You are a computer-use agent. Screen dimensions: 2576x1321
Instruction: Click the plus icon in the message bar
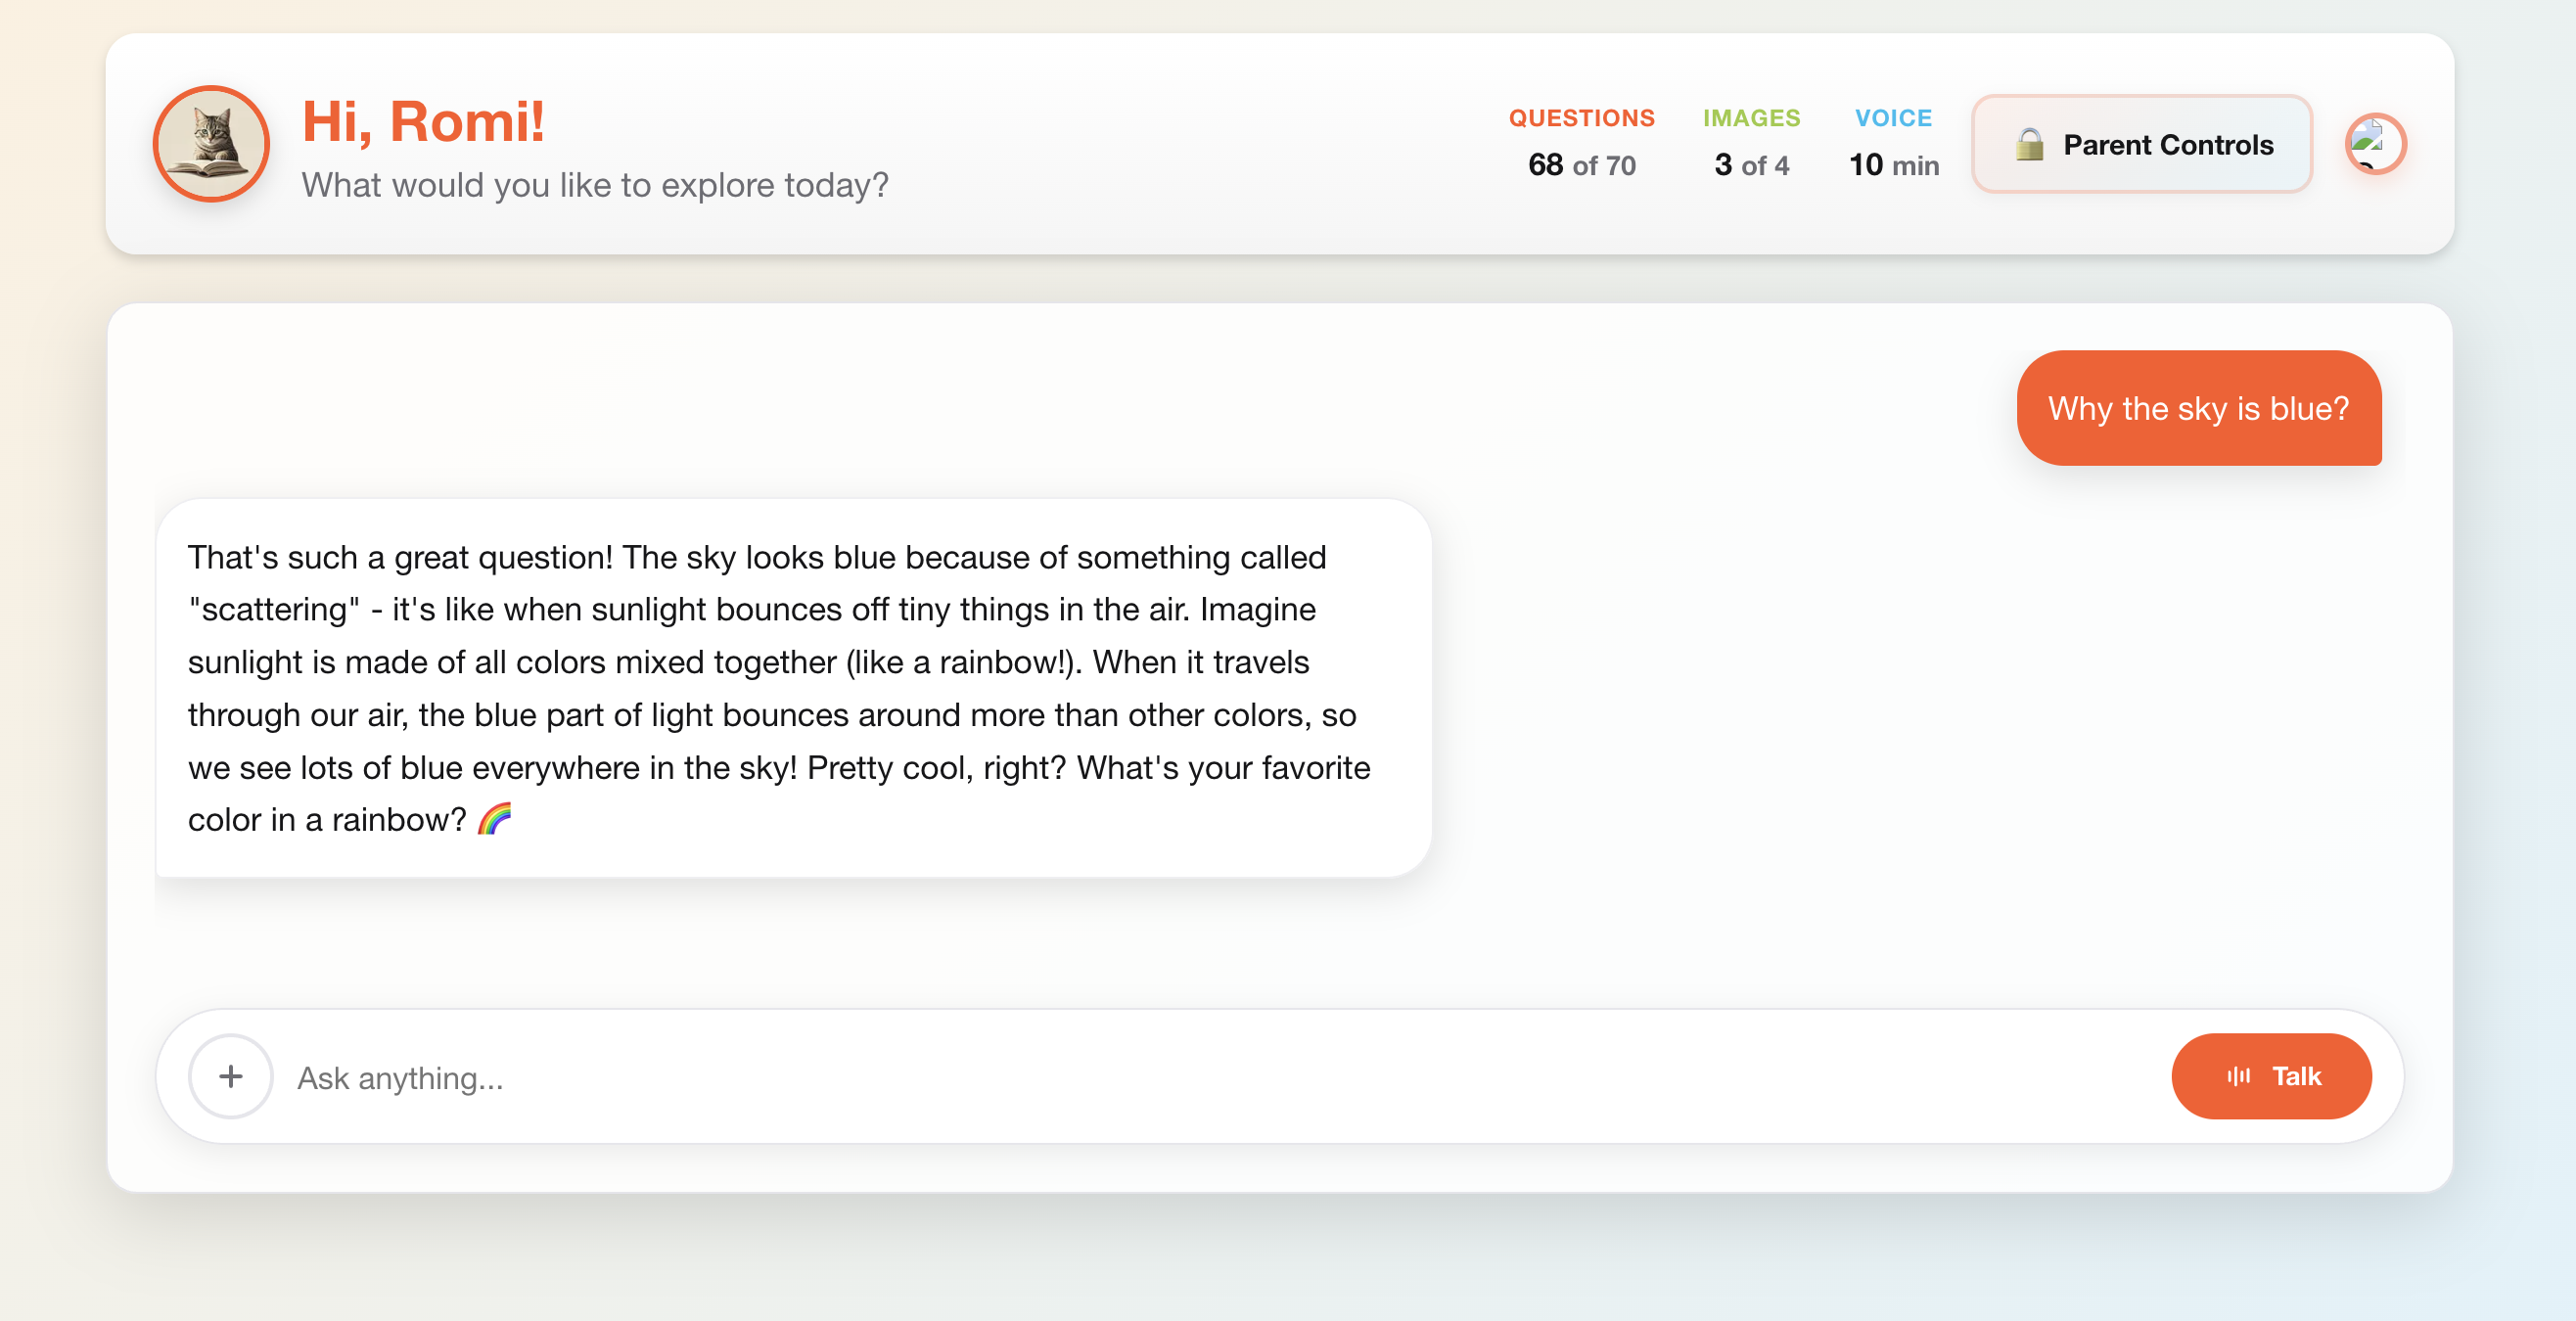[x=230, y=1076]
